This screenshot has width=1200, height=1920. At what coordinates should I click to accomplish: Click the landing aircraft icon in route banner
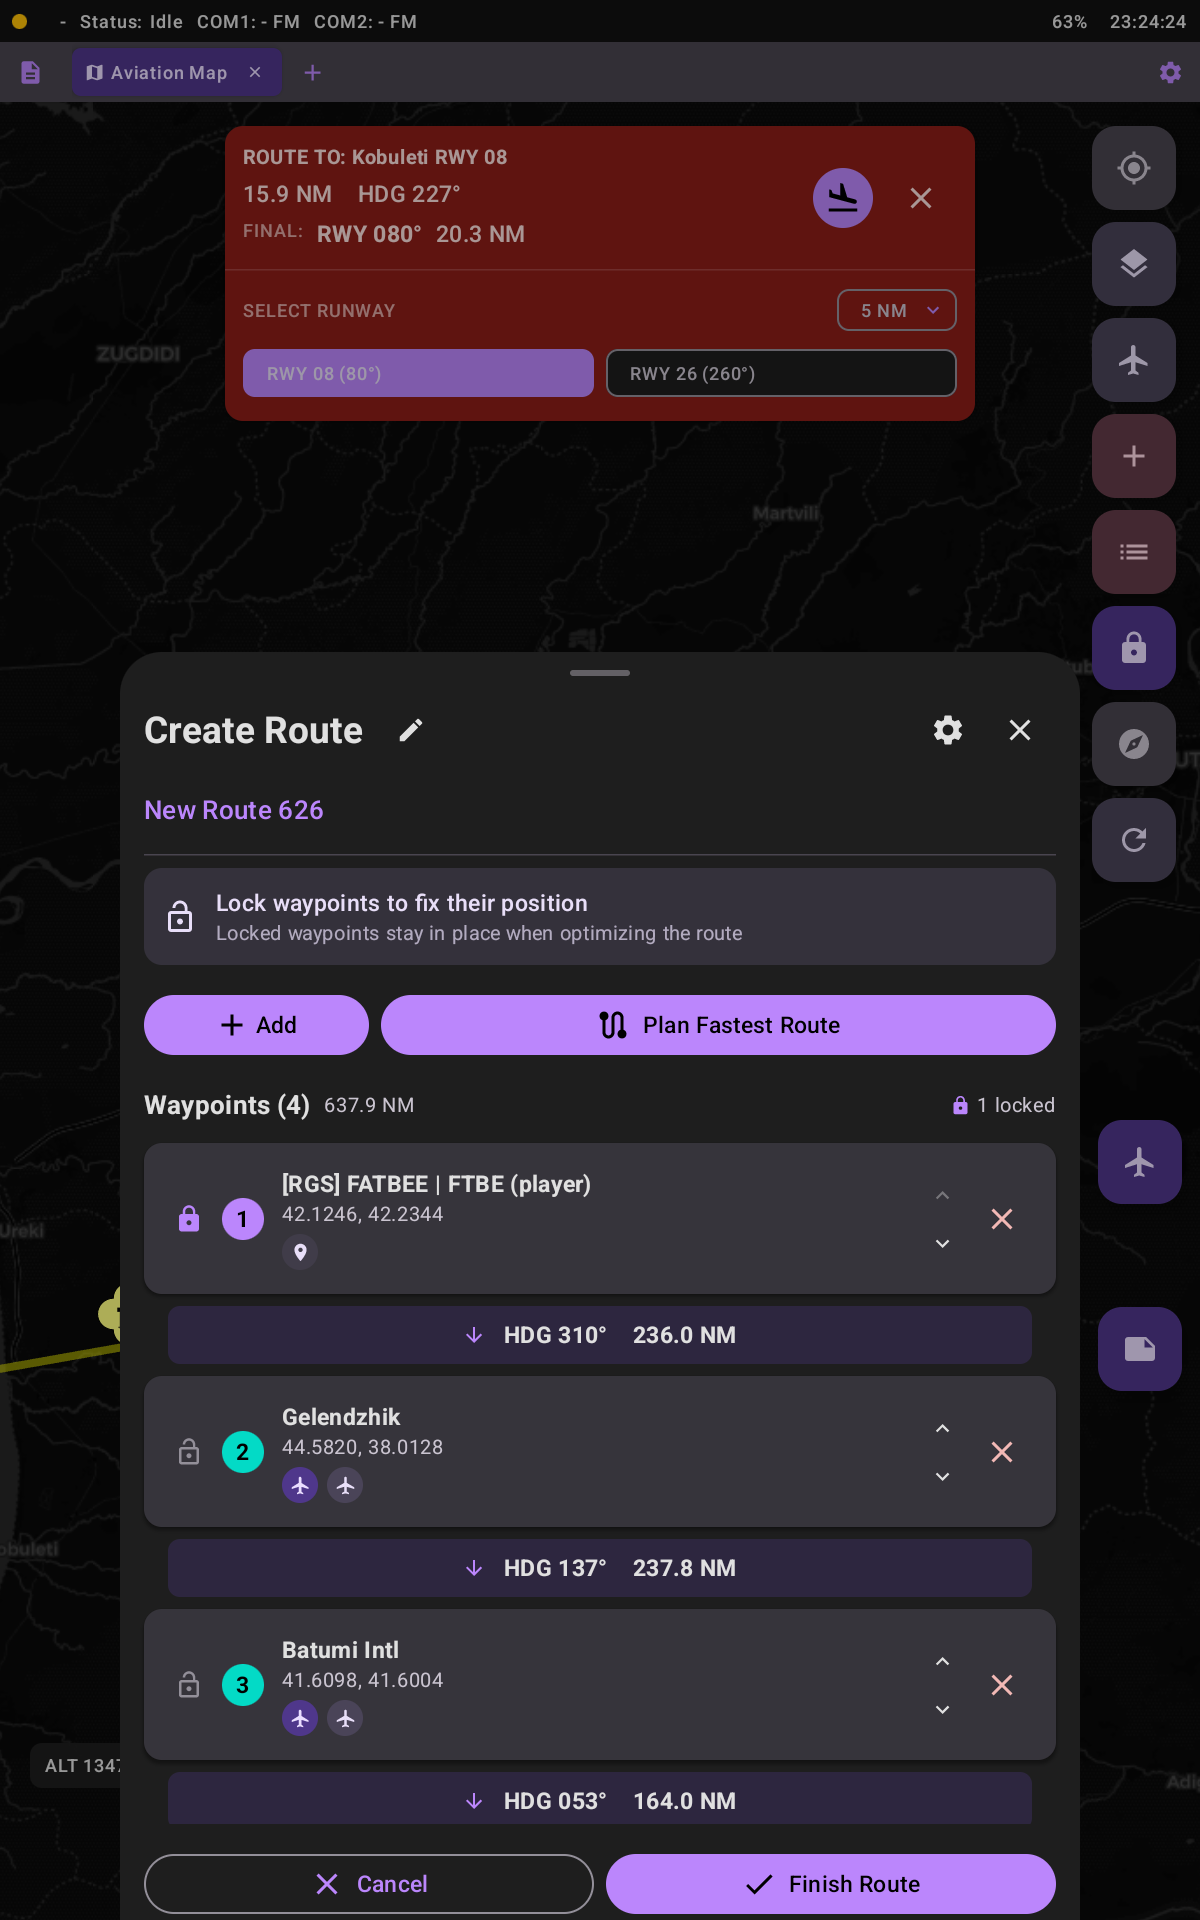click(842, 198)
